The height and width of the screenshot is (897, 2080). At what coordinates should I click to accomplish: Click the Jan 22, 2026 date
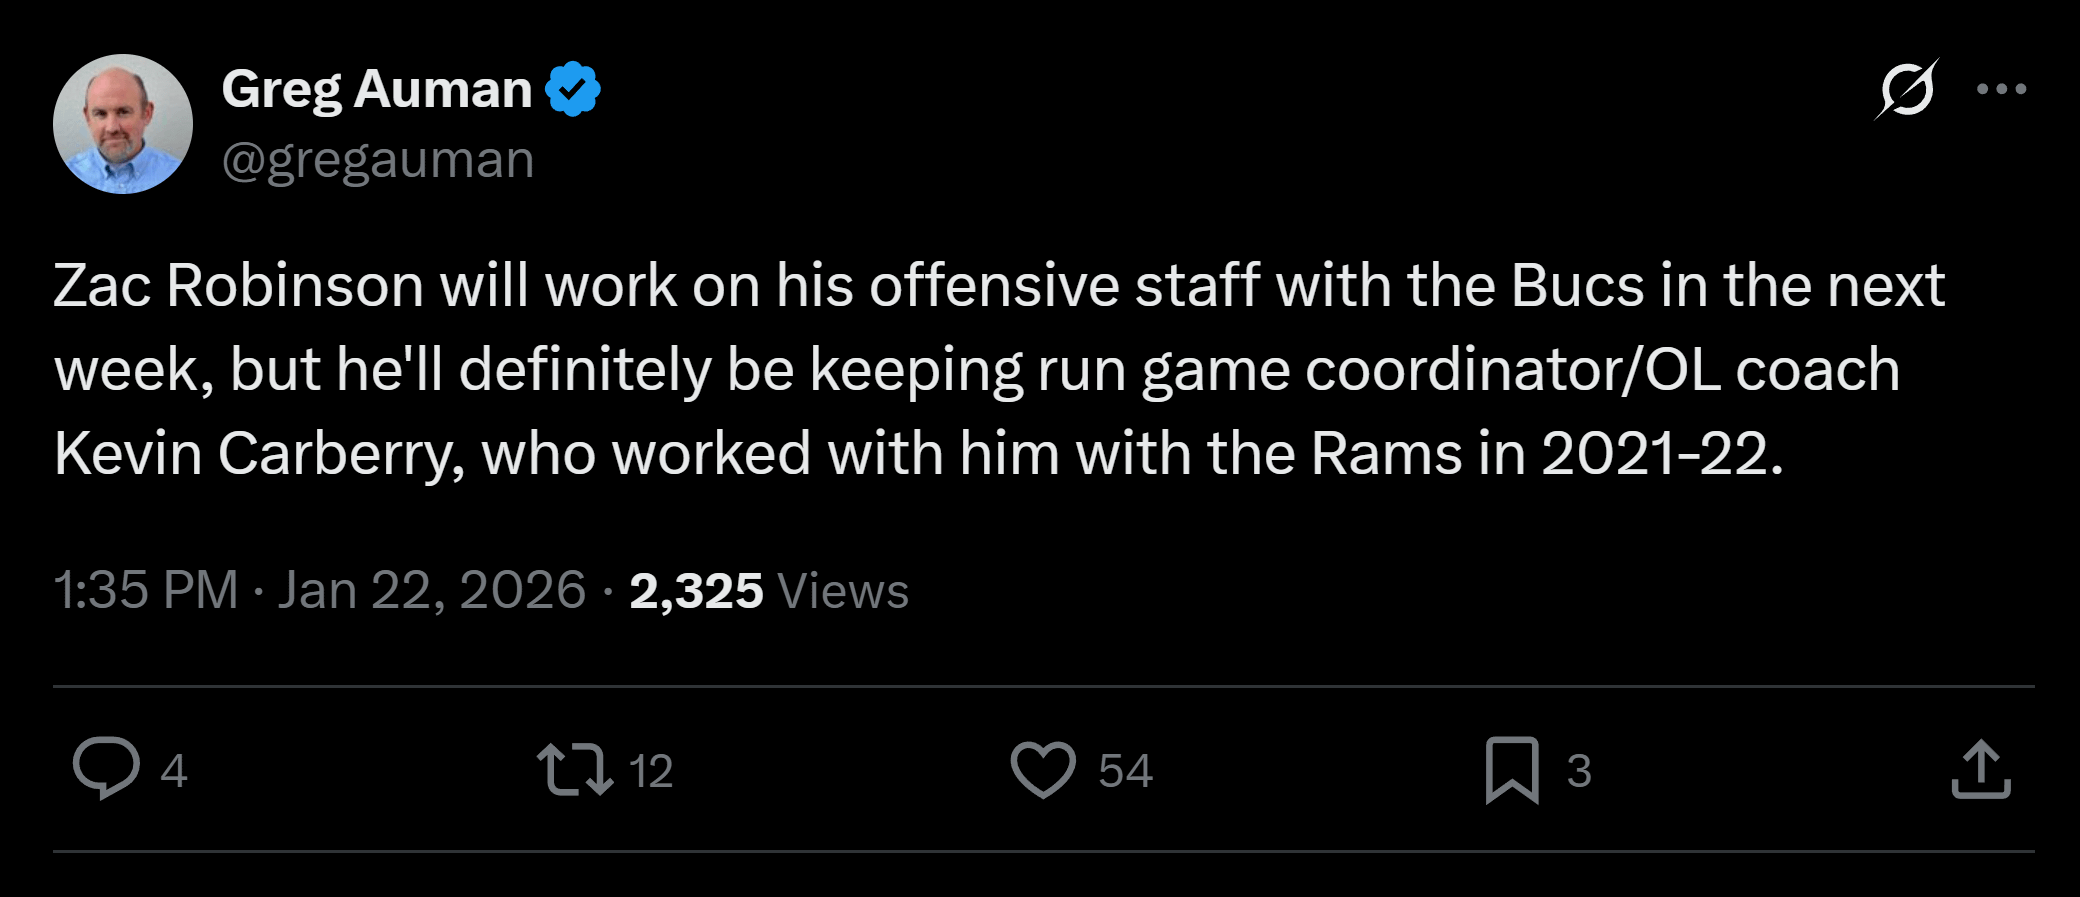(431, 590)
